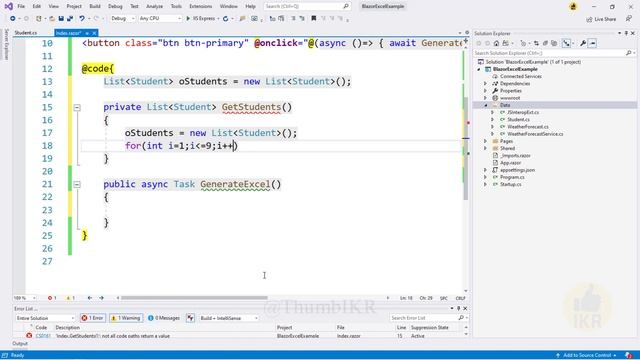Screen dimensions: 640x360
Task: Select WeatherForecastService.cs file
Action: (535, 134)
